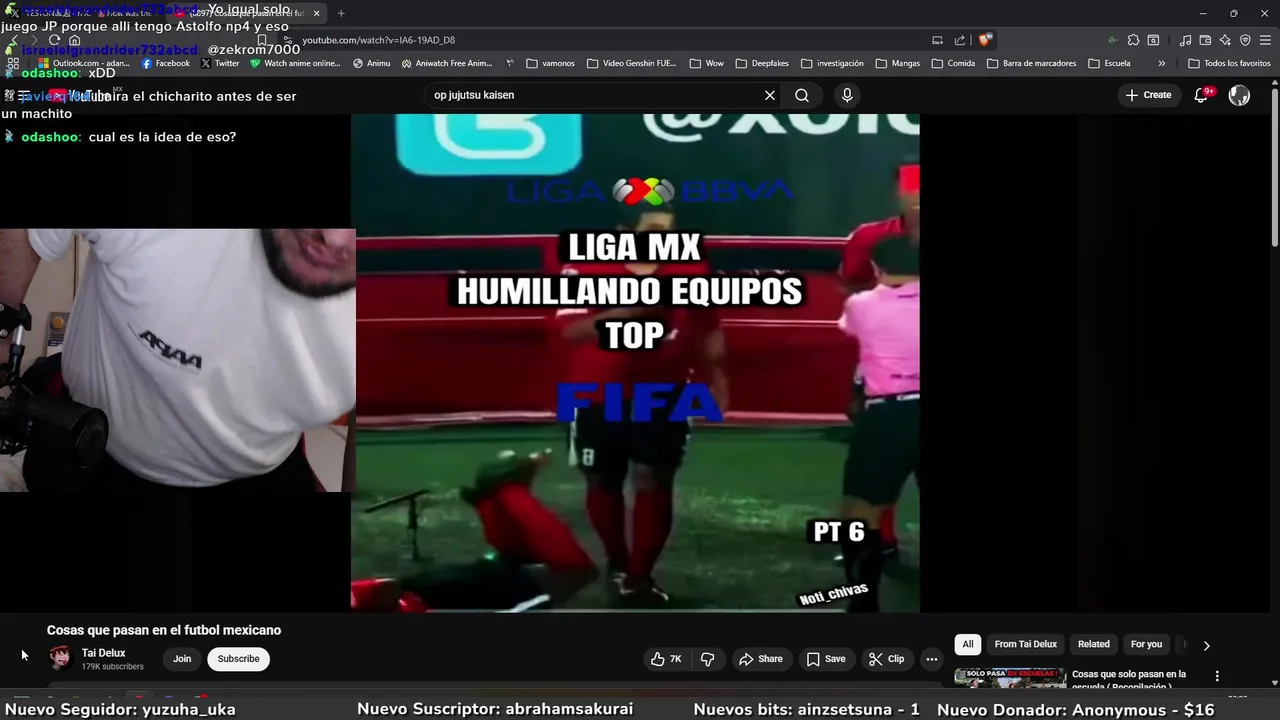Open the Leo AI sparkle icon

1225,40
